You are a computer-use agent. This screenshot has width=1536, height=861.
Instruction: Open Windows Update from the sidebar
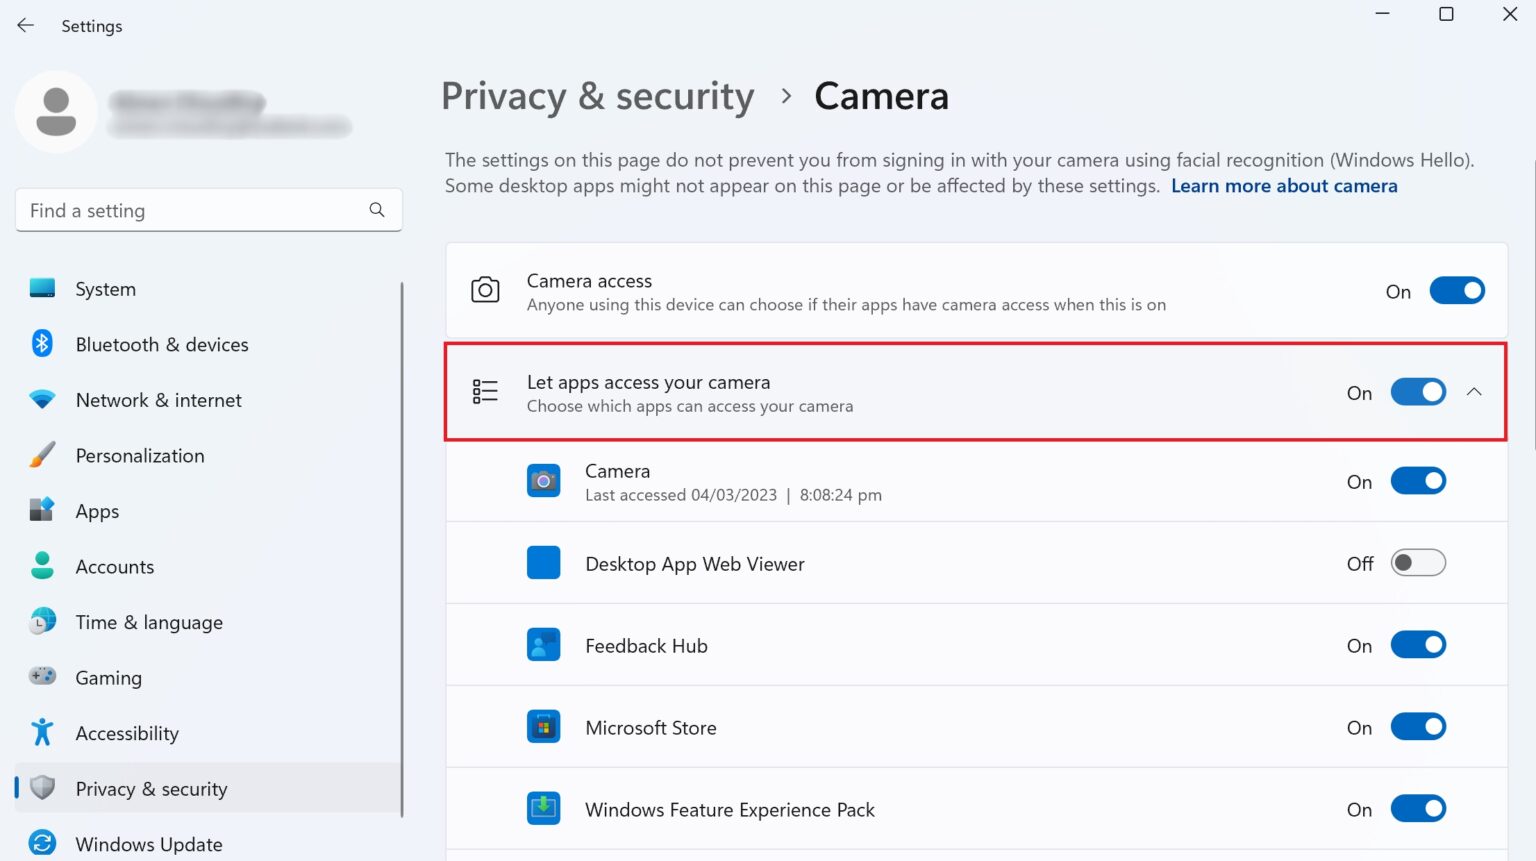pyautogui.click(x=148, y=843)
